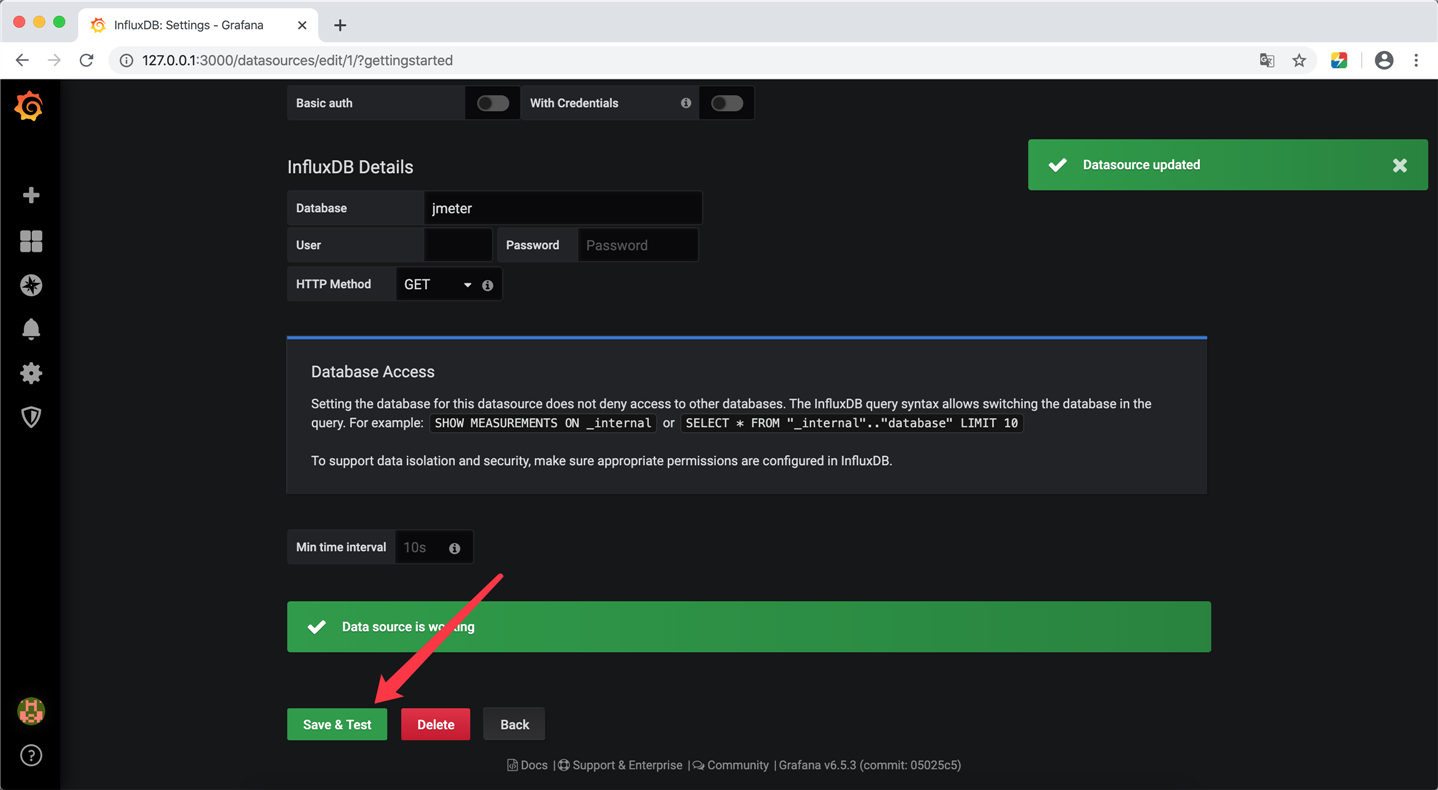
Task: Click the SHOW MEASUREMENTS ON _internal code
Action: (543, 423)
